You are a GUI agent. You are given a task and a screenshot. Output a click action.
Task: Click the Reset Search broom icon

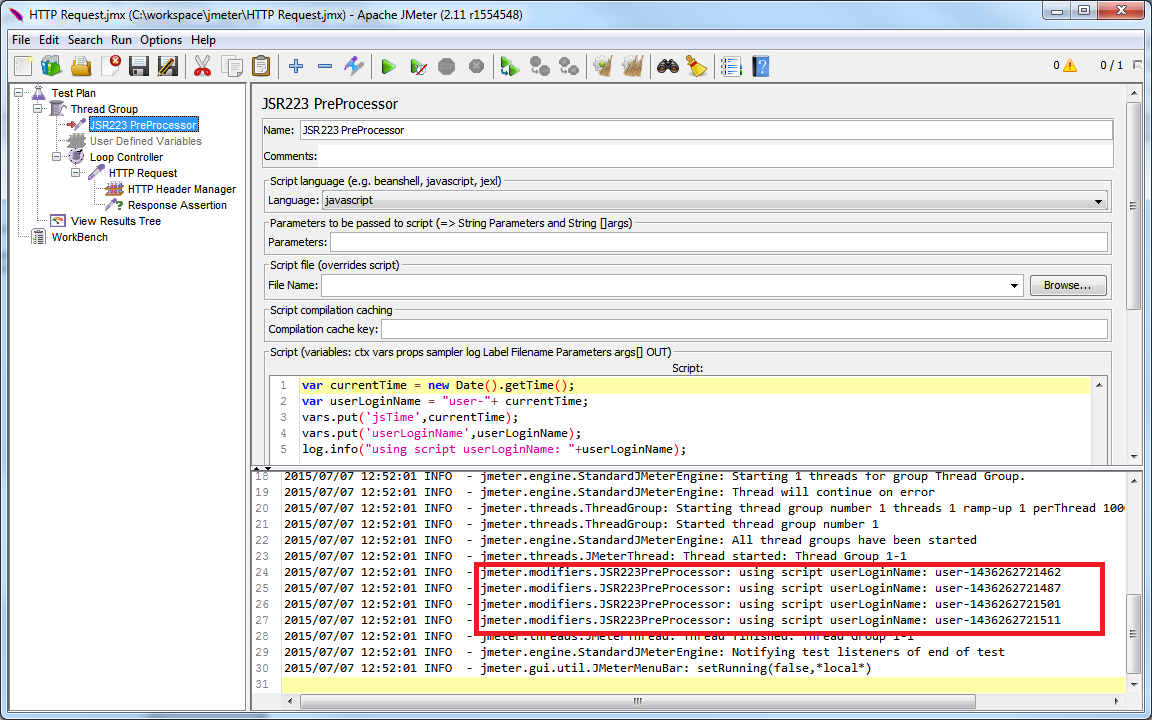(696, 67)
